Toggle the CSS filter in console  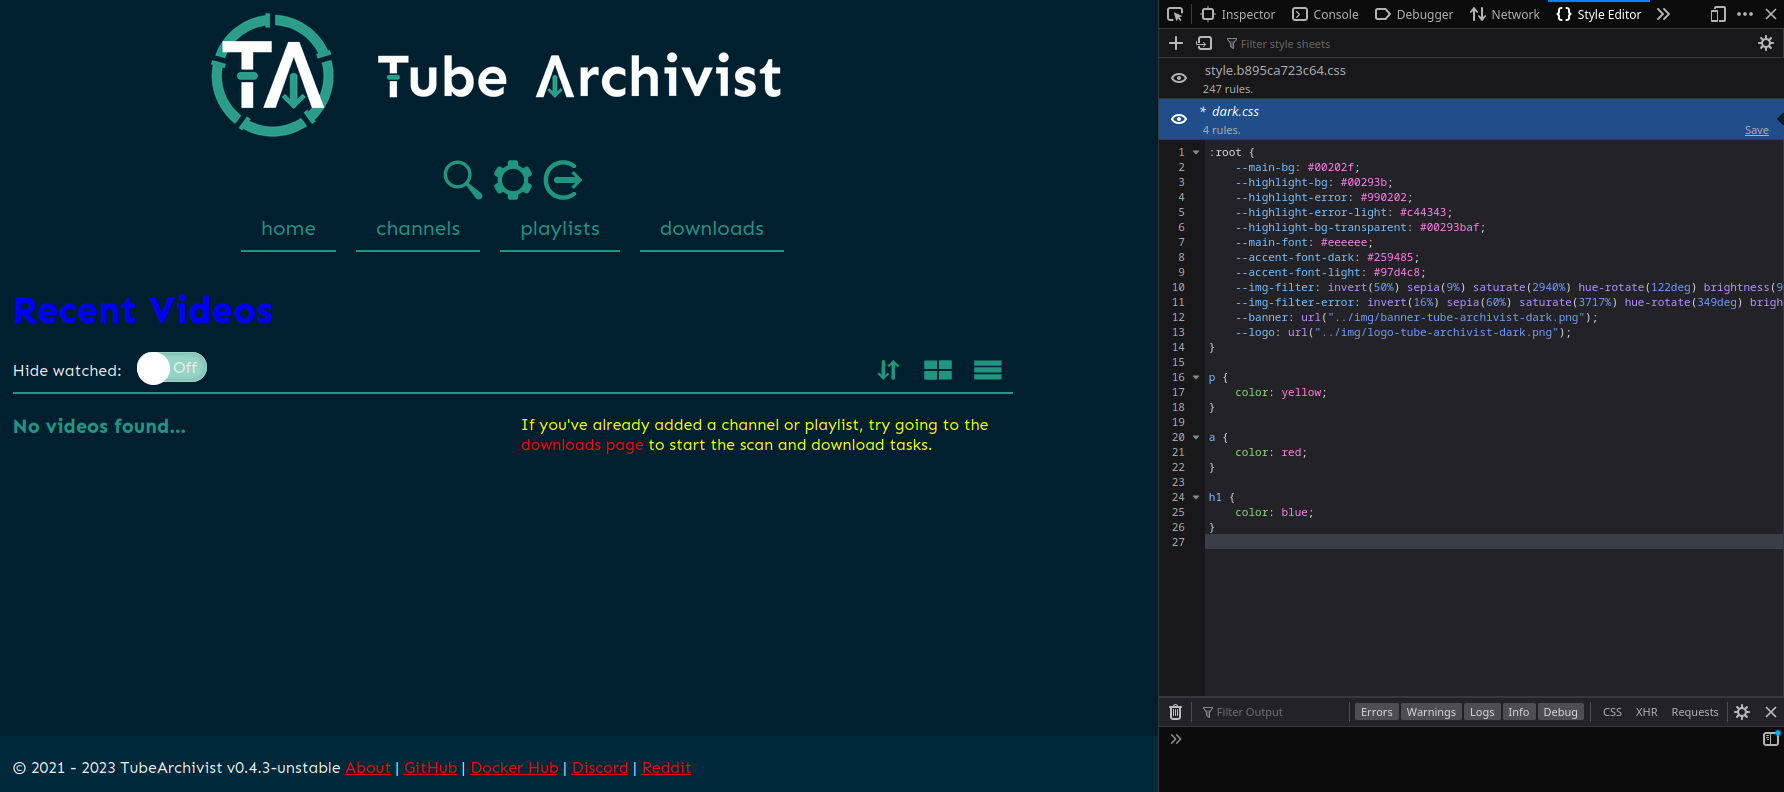1612,712
